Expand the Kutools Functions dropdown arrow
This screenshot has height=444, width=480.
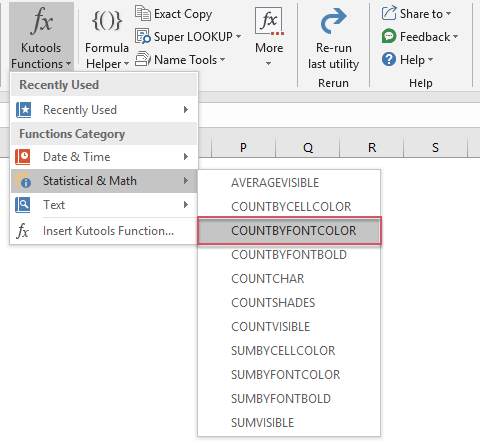pyautogui.click(x=68, y=64)
